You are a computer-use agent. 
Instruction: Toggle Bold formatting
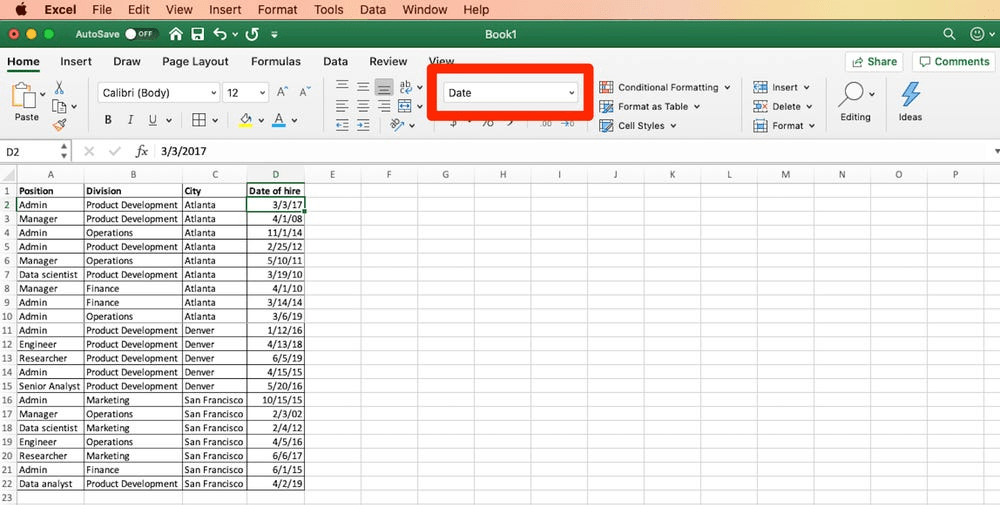click(x=108, y=120)
